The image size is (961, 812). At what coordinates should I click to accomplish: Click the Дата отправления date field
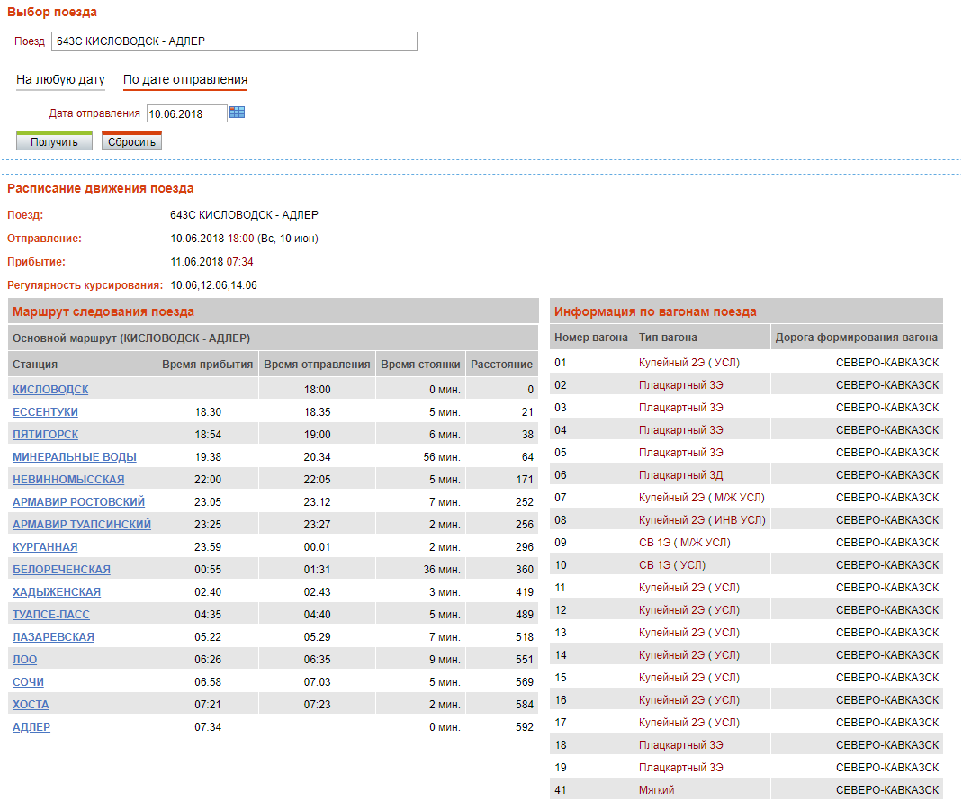click(x=186, y=114)
